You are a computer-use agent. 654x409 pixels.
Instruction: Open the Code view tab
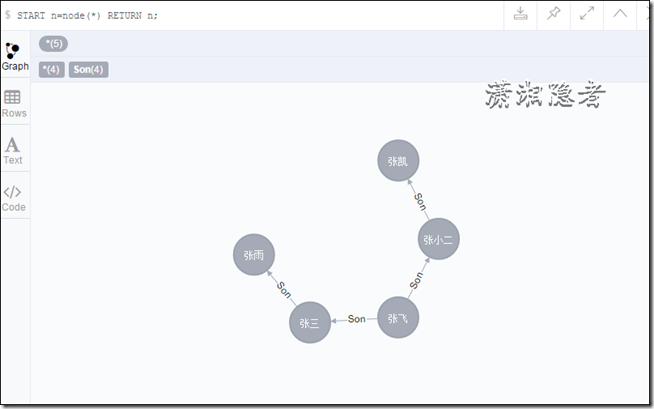coord(13,198)
